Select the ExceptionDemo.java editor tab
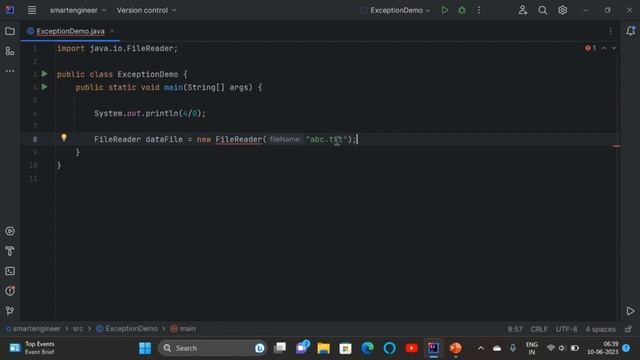The image size is (640, 360). 70,31
